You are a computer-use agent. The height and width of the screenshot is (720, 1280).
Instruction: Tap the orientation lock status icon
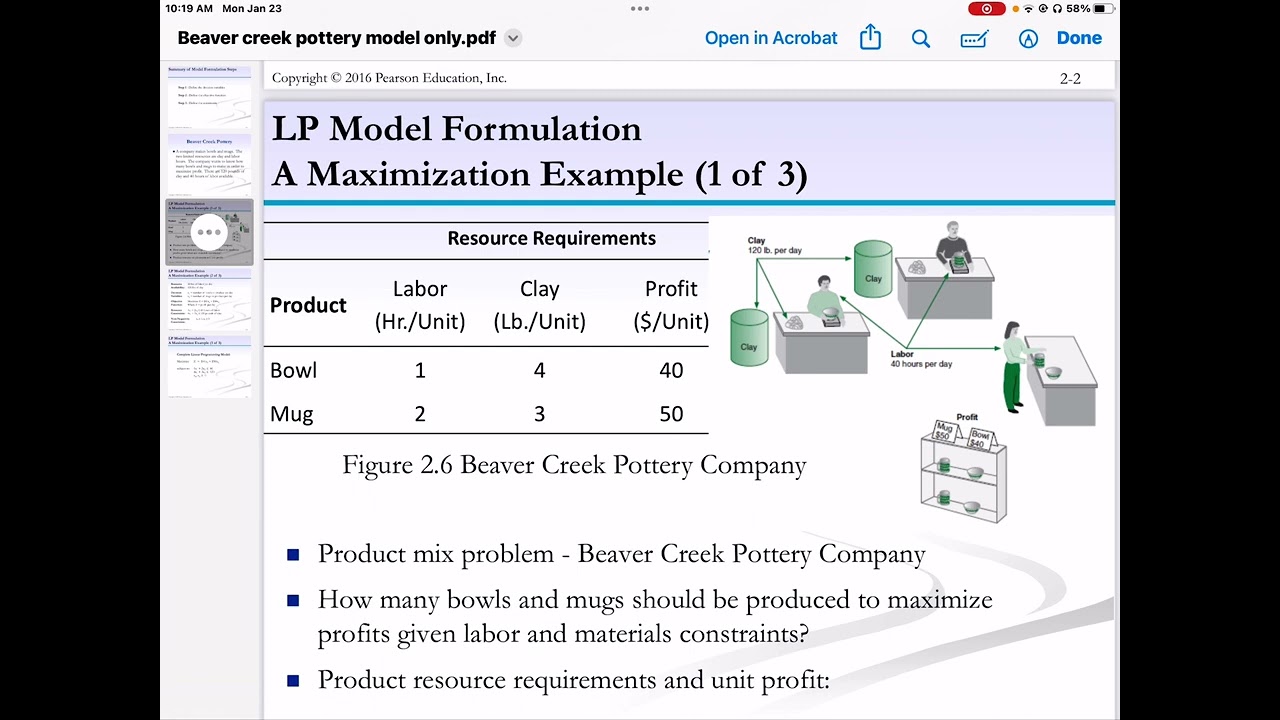click(x=1043, y=8)
